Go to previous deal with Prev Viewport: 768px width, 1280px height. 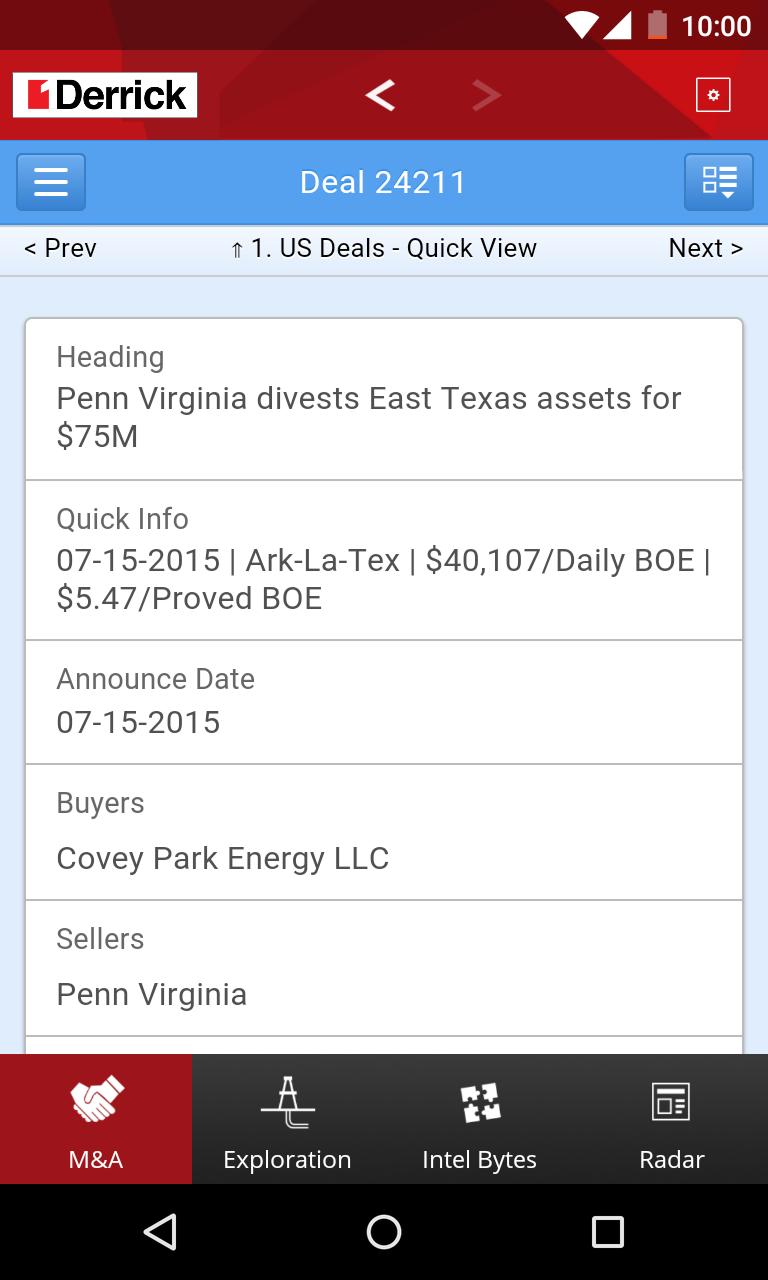60,248
